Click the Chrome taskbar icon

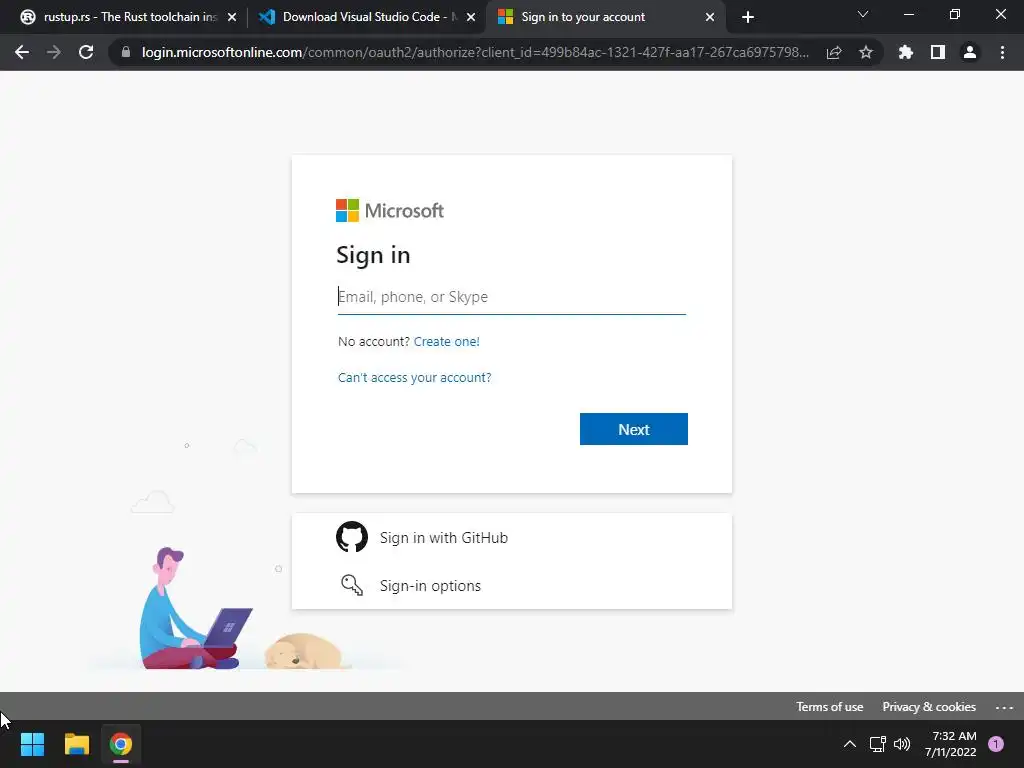(120, 744)
